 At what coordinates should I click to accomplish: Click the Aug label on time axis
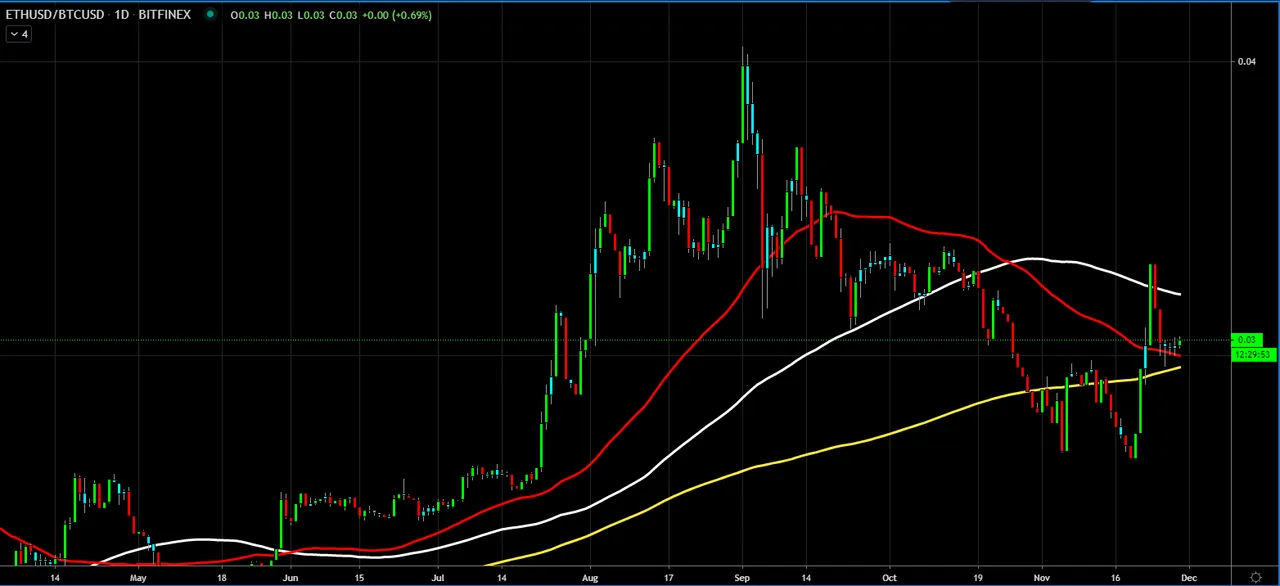[590, 577]
